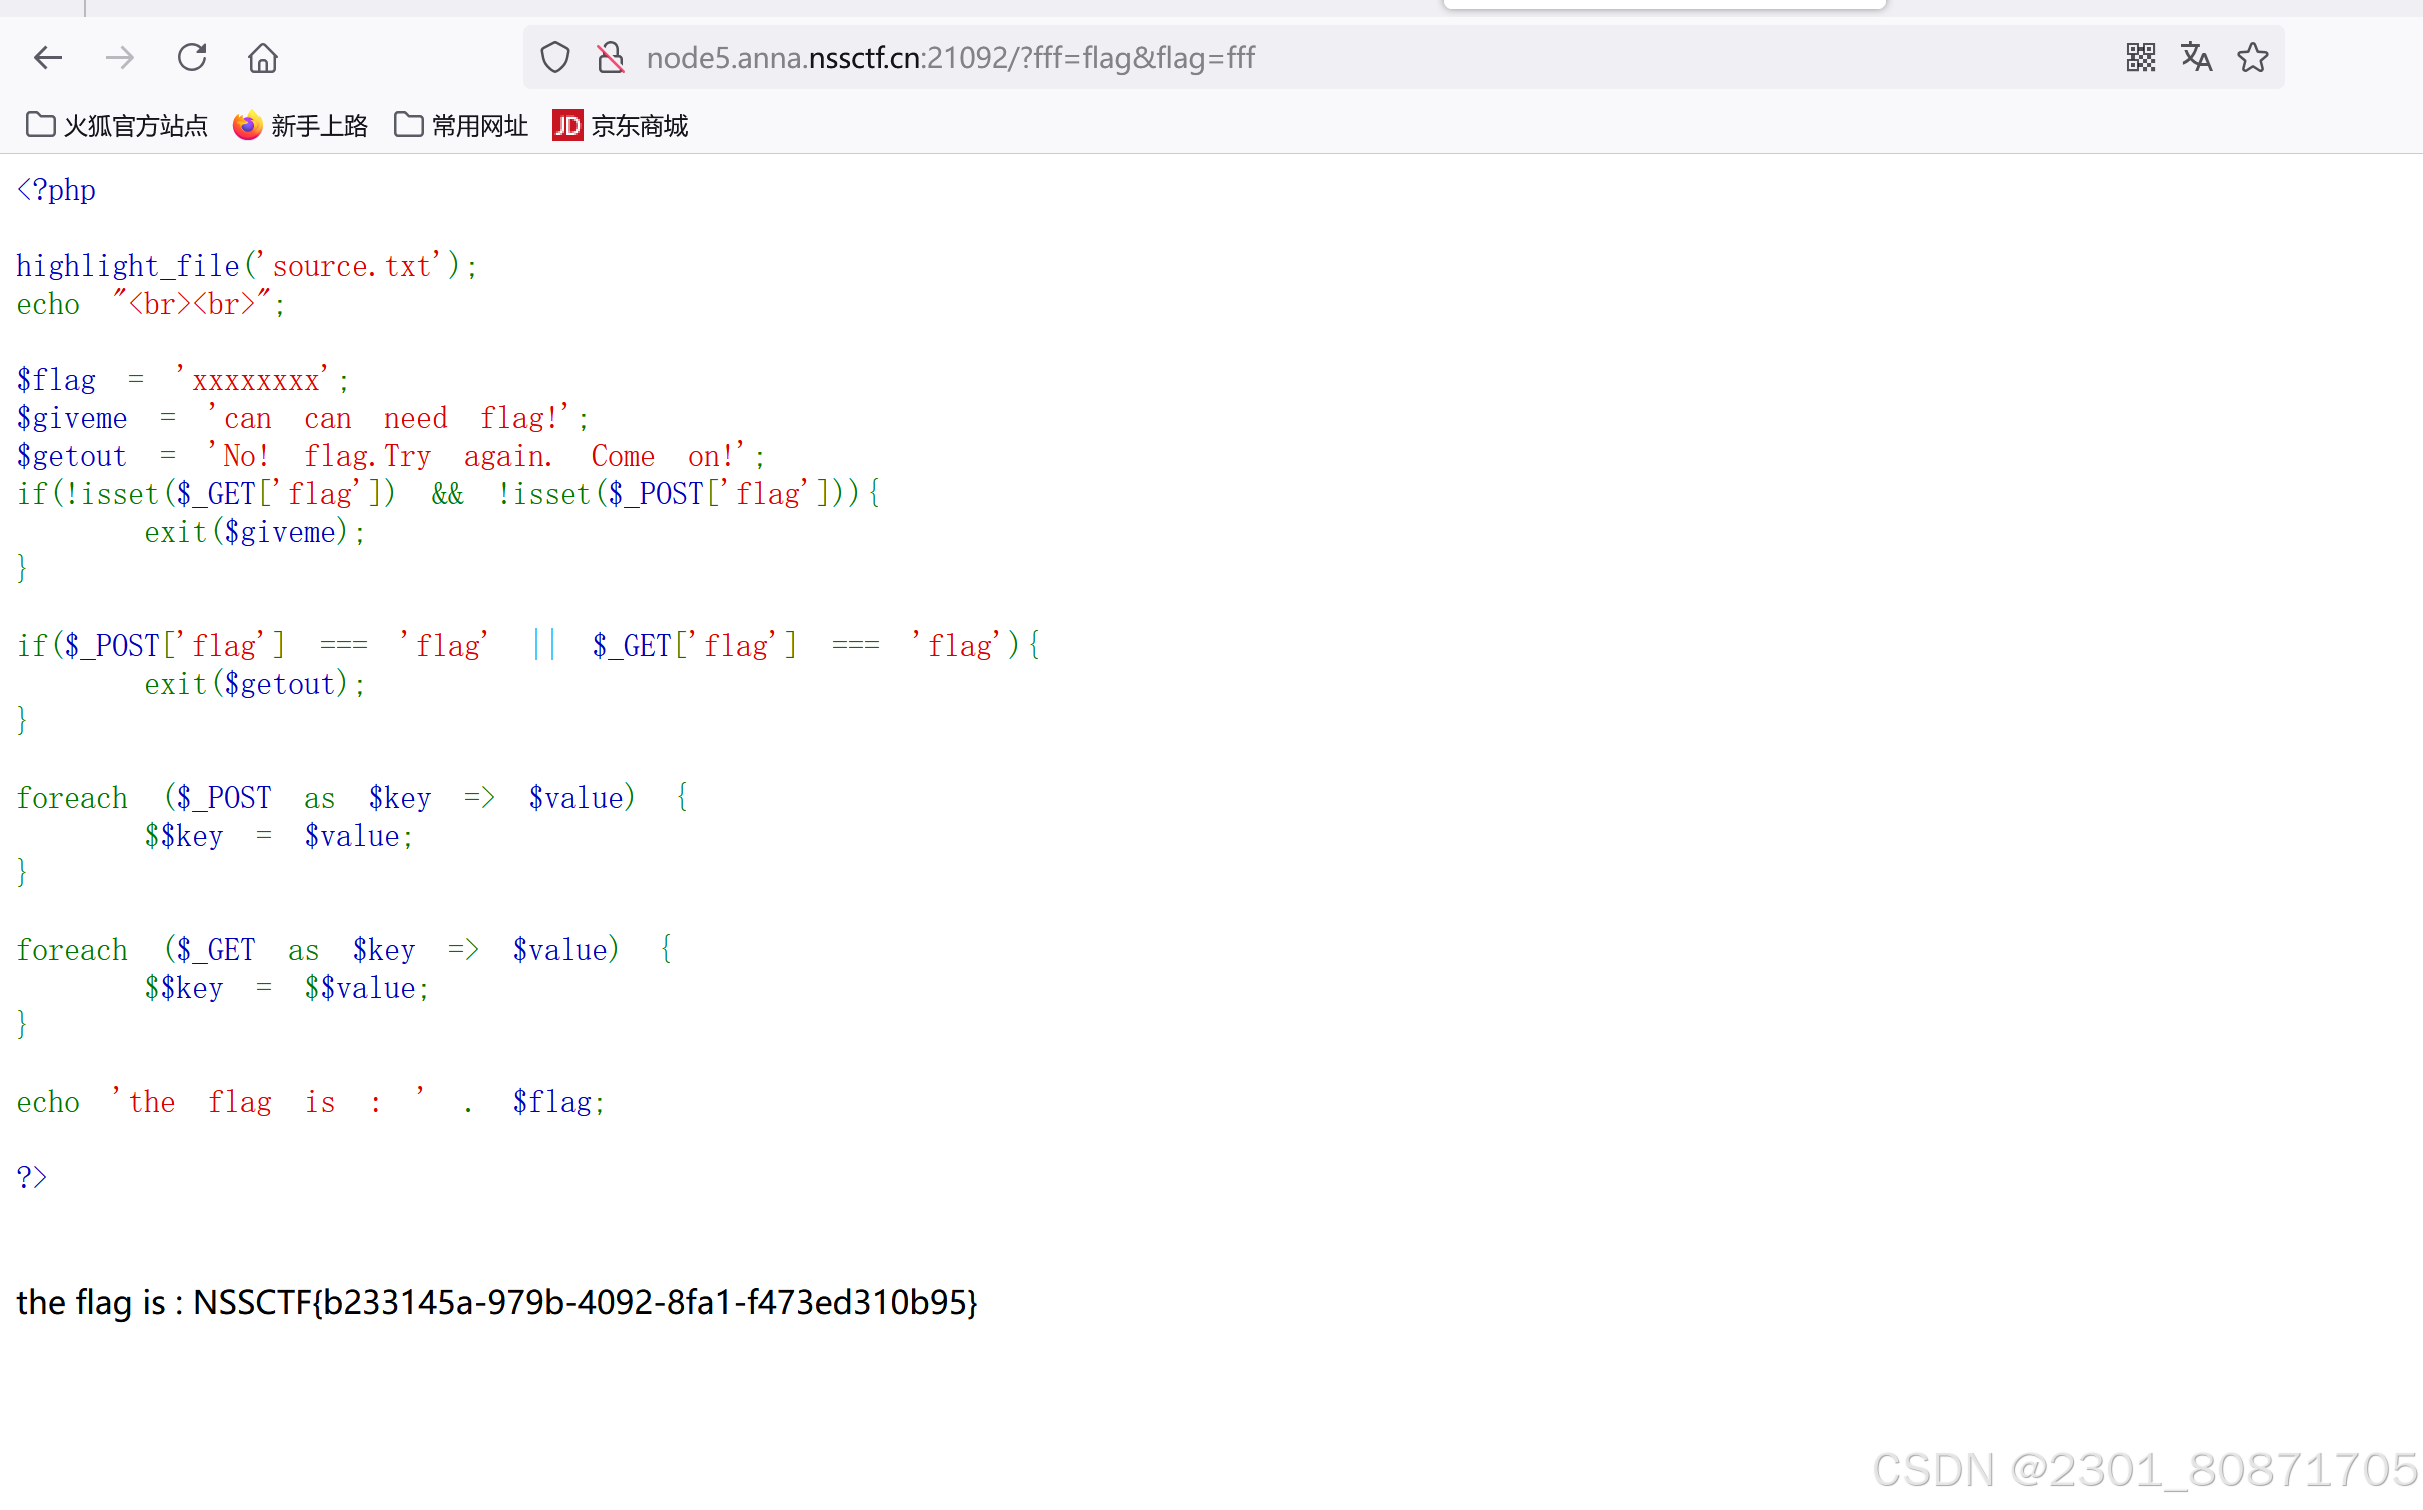Viewport: 2423px width, 1510px height.
Task: Open the 火狐官方站点 bookmark folder
Action: point(117,126)
